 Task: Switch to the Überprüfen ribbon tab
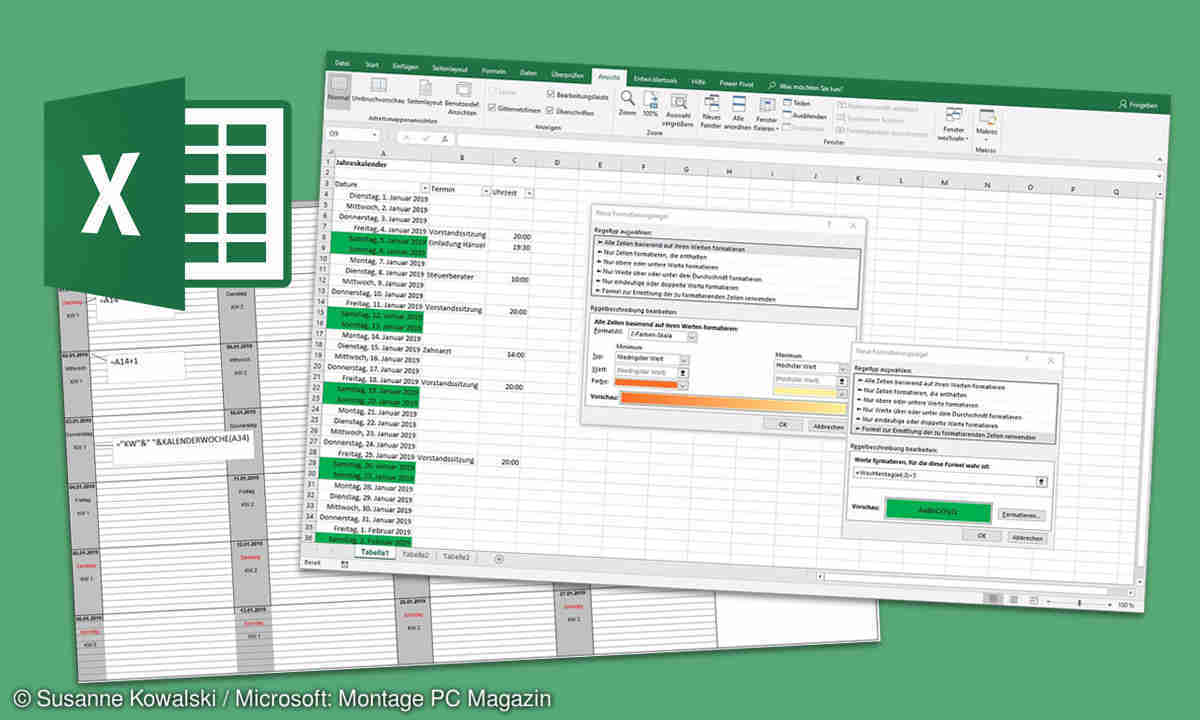click(567, 74)
